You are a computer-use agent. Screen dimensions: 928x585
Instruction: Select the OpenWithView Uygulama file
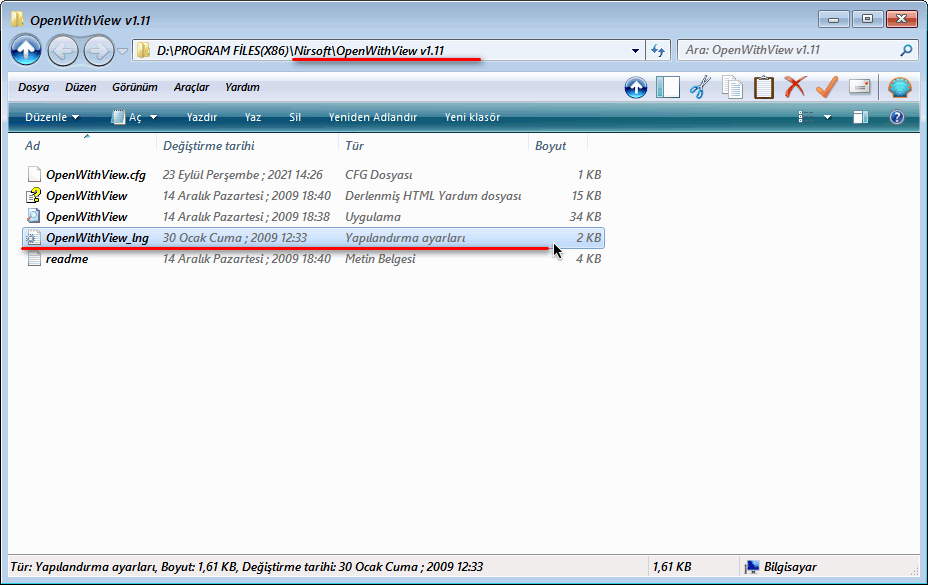313,217
